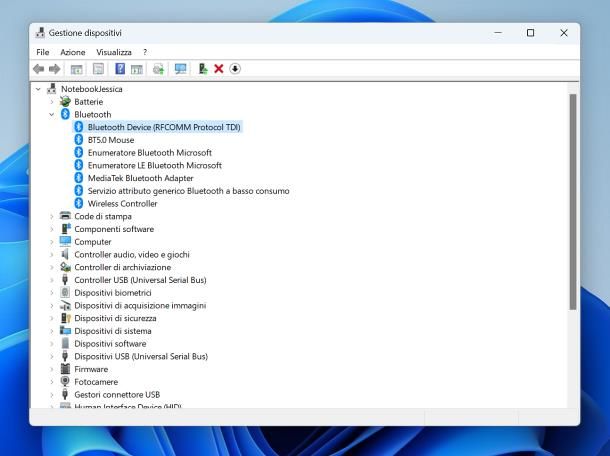Open the Visualizza menu
Viewport: 610px width, 456px height.
pos(114,52)
